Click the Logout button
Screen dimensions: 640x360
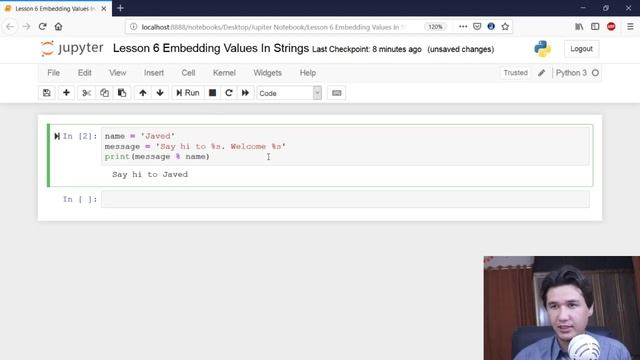tap(581, 49)
